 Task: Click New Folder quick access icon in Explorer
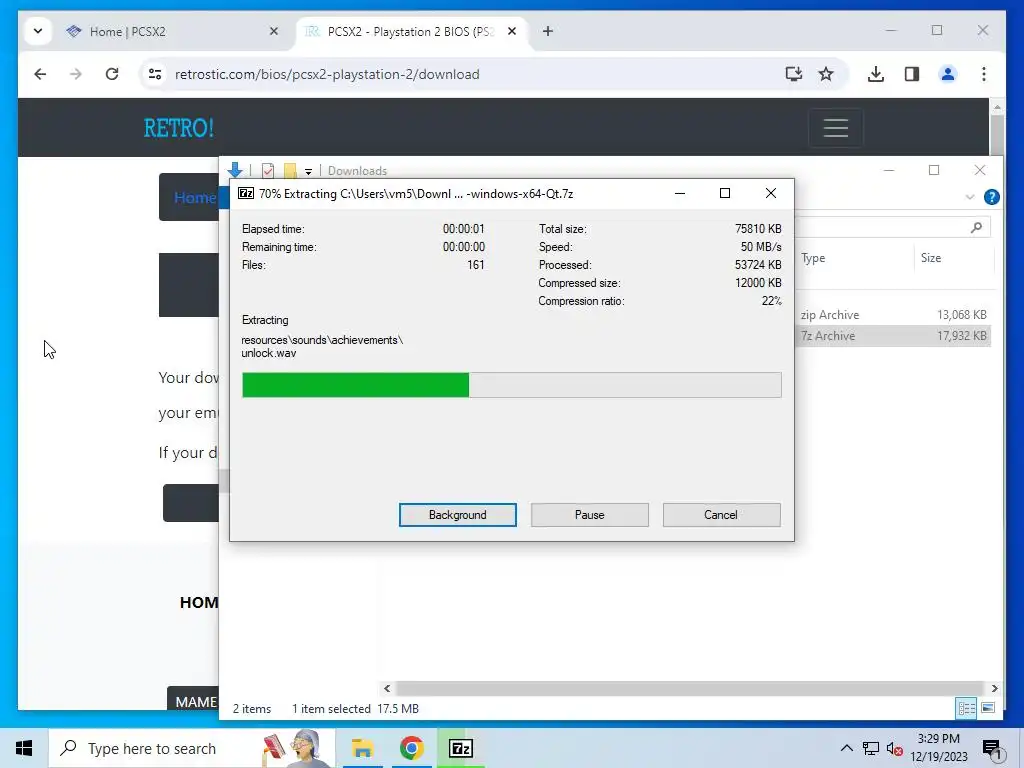(290, 170)
